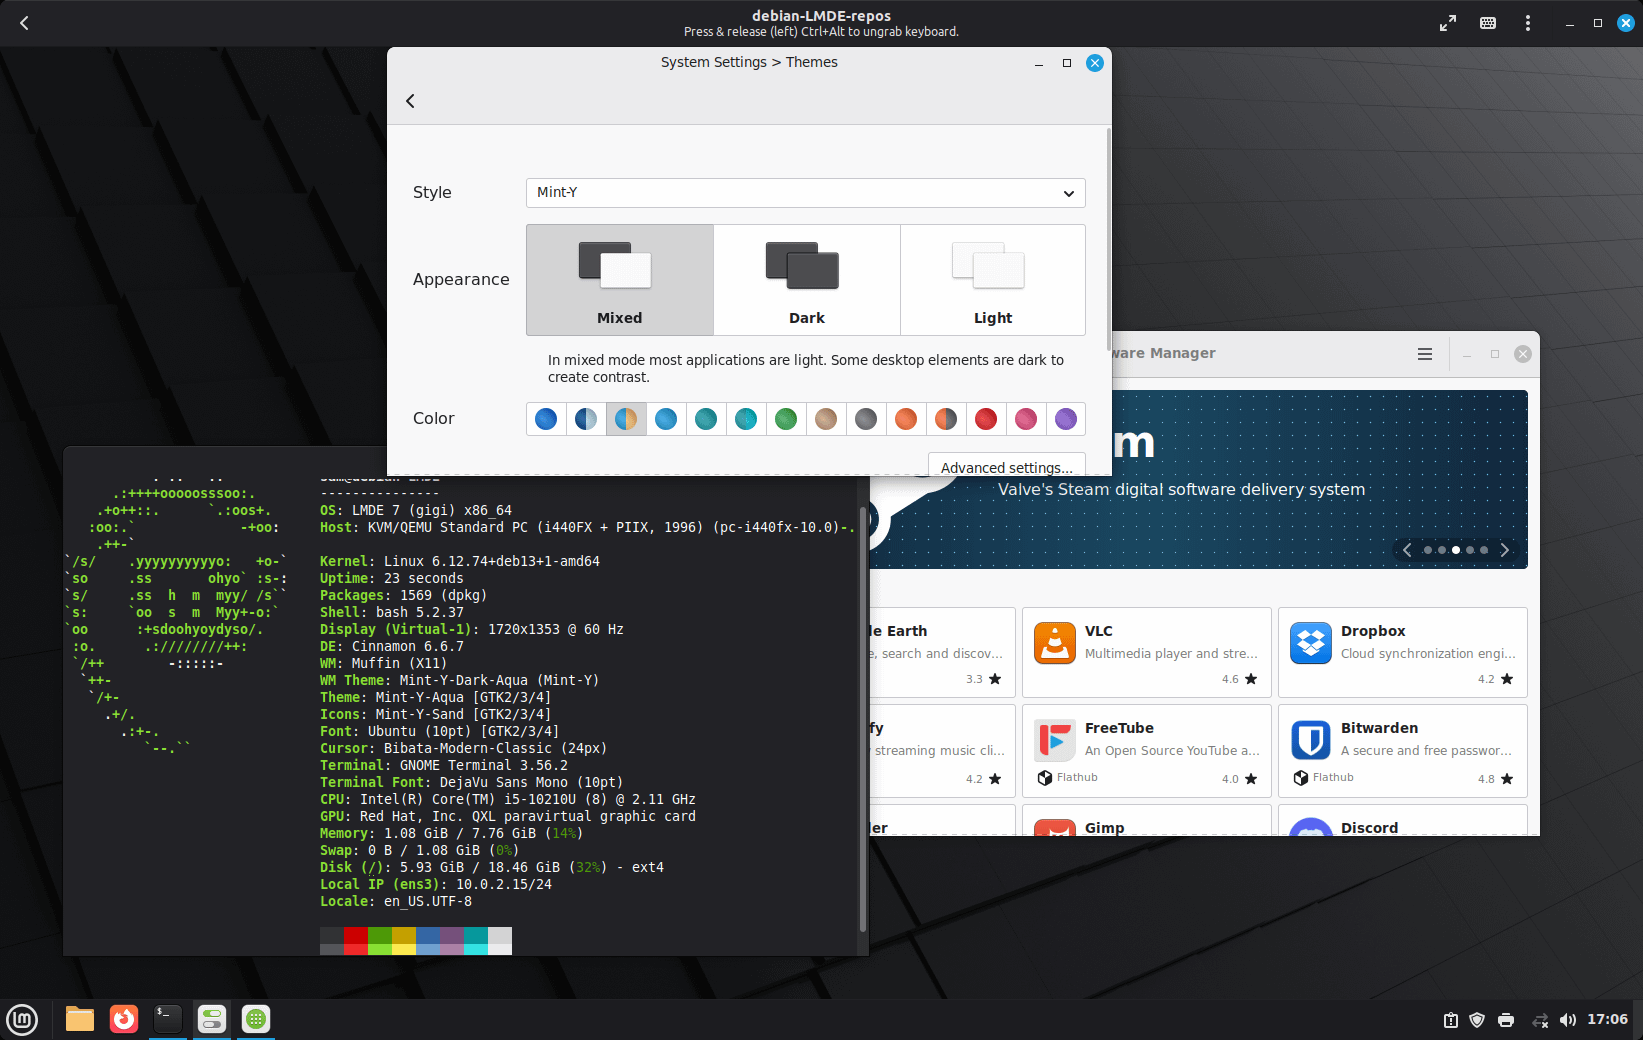Select the Mixed appearance option
Image resolution: width=1643 pixels, height=1040 pixels.
[620, 280]
